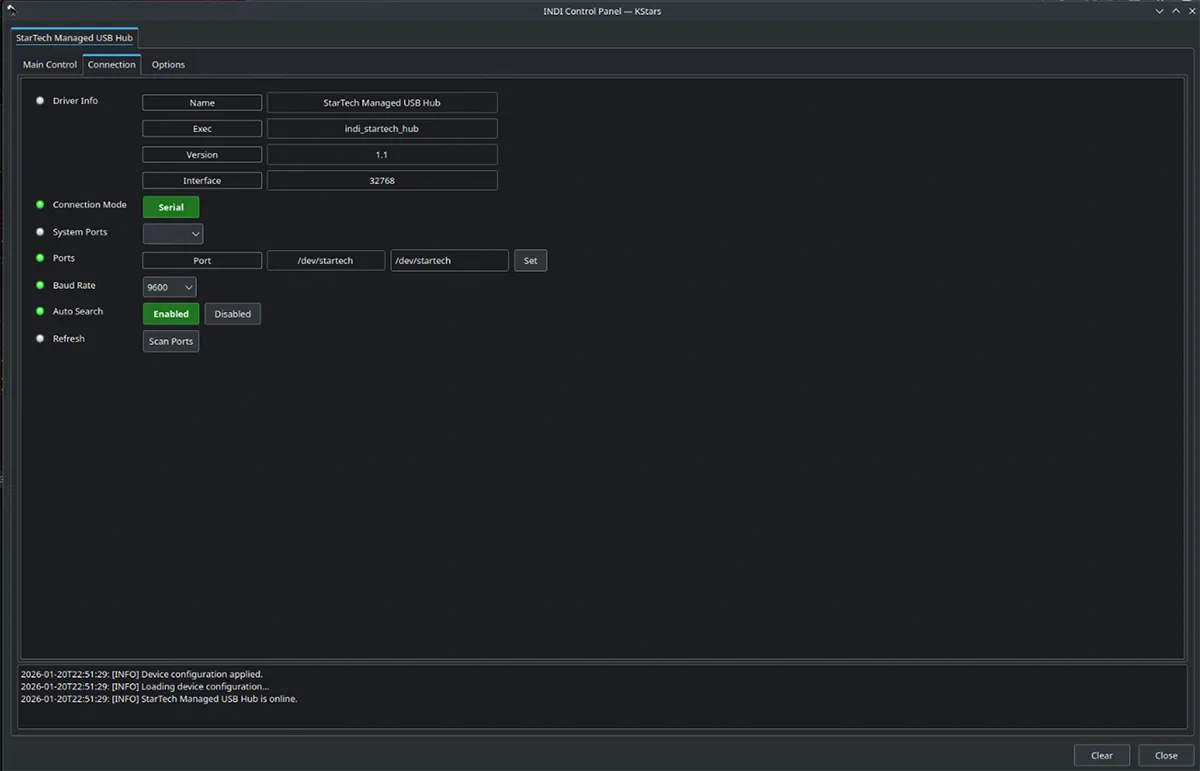Toggle the Serial connection mode
Screen dimensions: 1200x771
(x=171, y=207)
